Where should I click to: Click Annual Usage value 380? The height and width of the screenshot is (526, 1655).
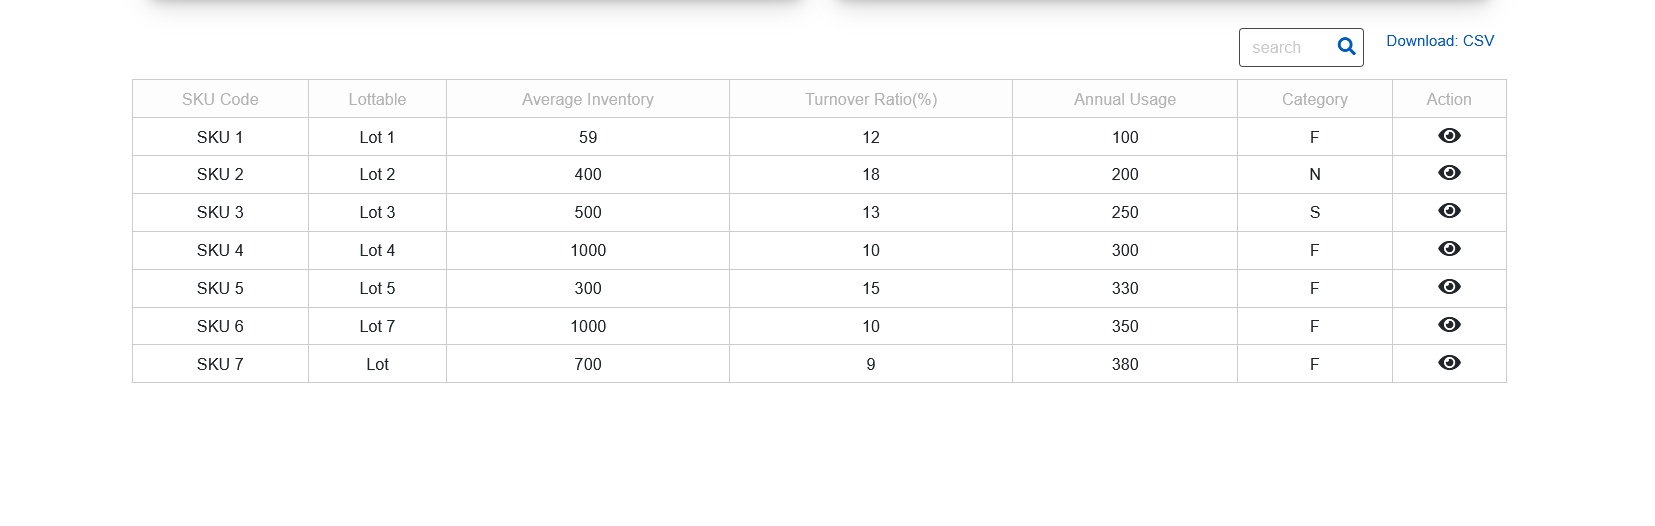(x=1124, y=364)
